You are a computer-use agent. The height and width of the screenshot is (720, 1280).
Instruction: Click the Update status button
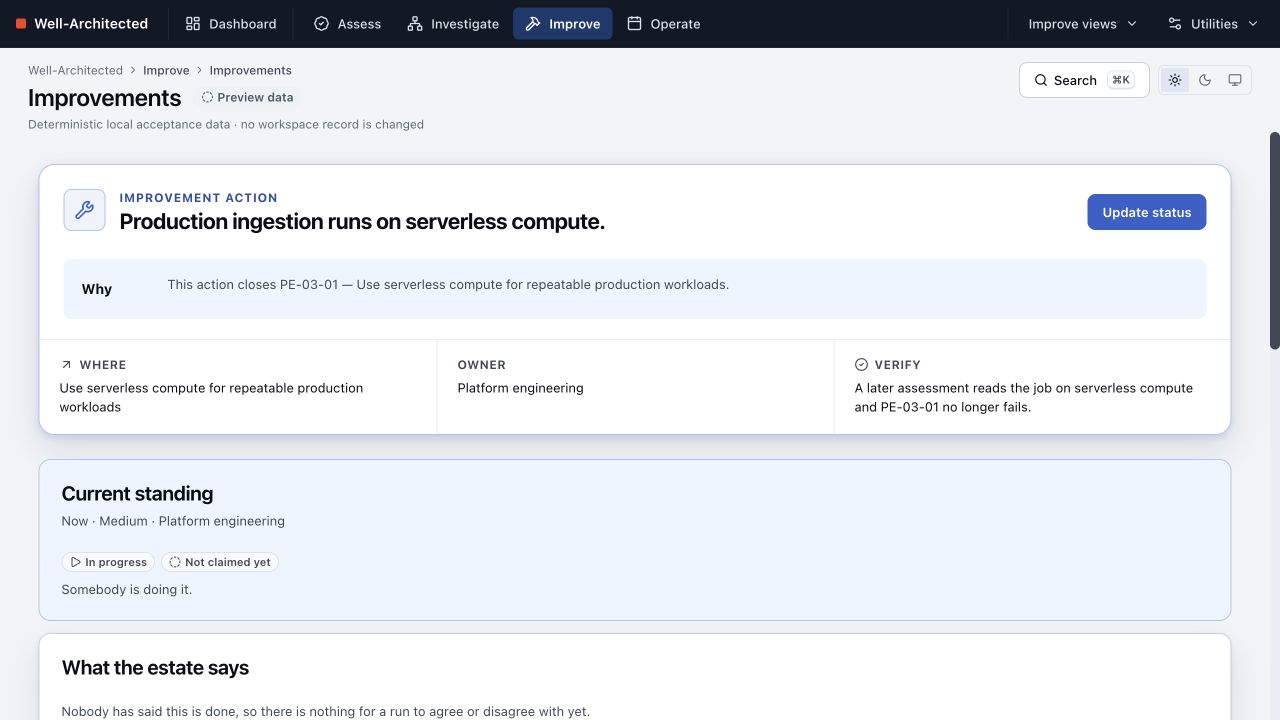point(1146,212)
